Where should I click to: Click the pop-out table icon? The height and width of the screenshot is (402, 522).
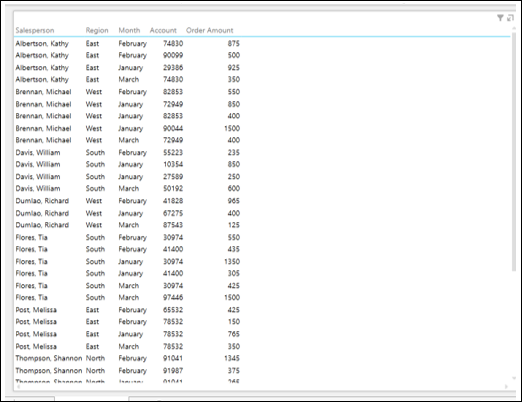(510, 18)
